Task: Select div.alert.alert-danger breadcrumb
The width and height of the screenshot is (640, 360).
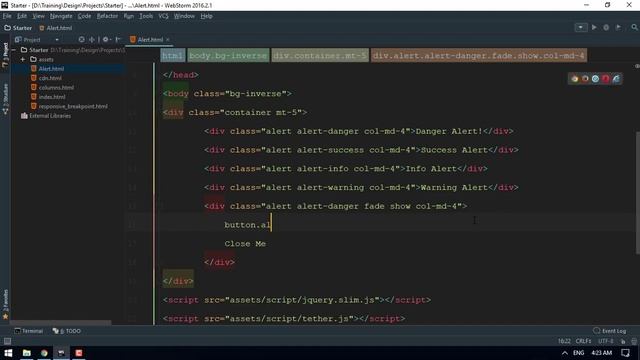Action: pyautogui.click(x=479, y=56)
